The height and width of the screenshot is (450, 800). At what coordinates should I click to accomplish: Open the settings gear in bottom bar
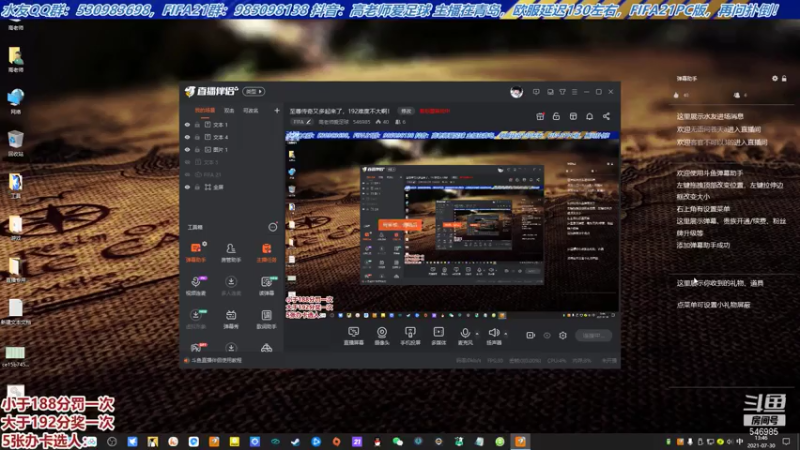coord(563,335)
